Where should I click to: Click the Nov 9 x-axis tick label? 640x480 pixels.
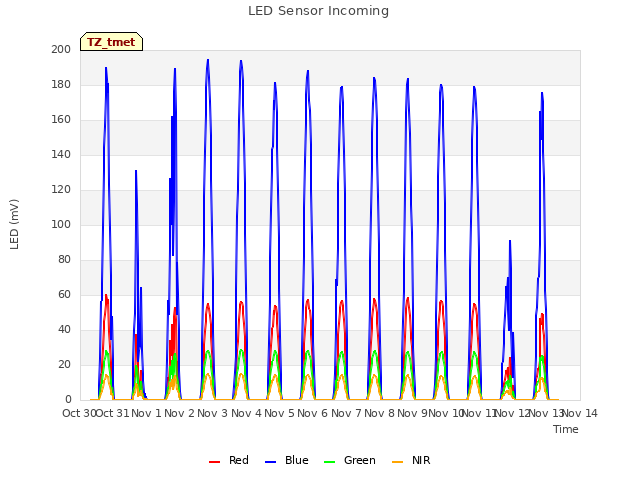pos(412,413)
